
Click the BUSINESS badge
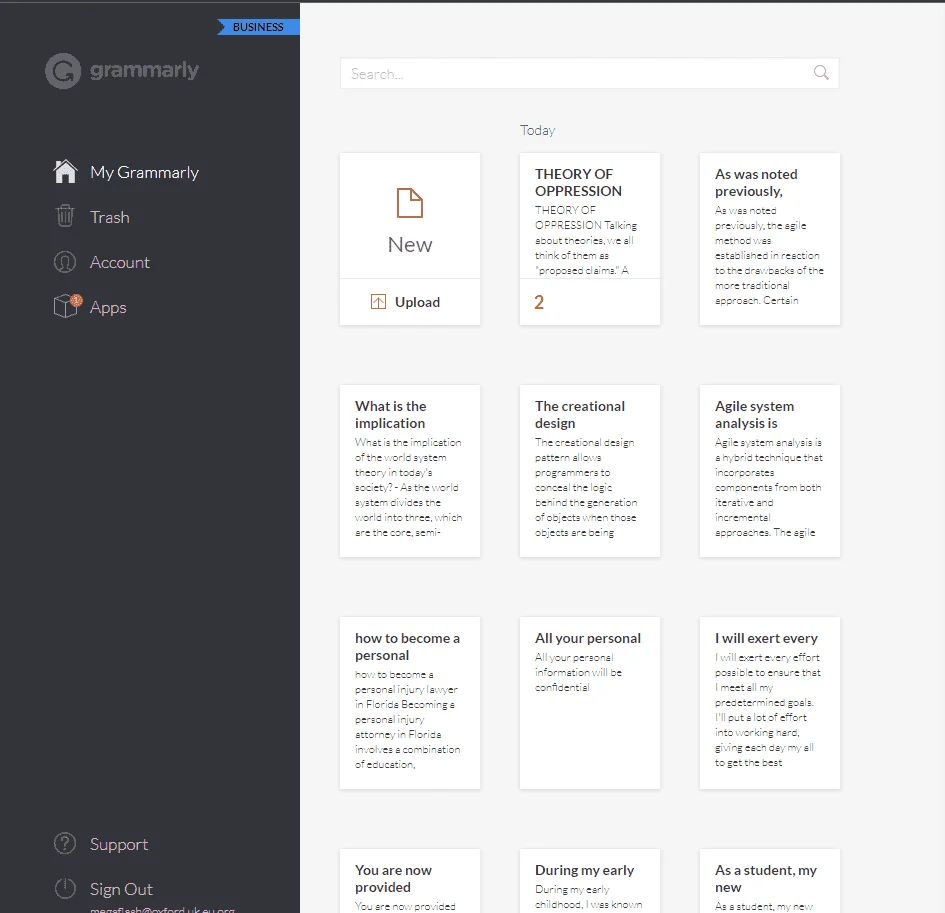coord(258,27)
